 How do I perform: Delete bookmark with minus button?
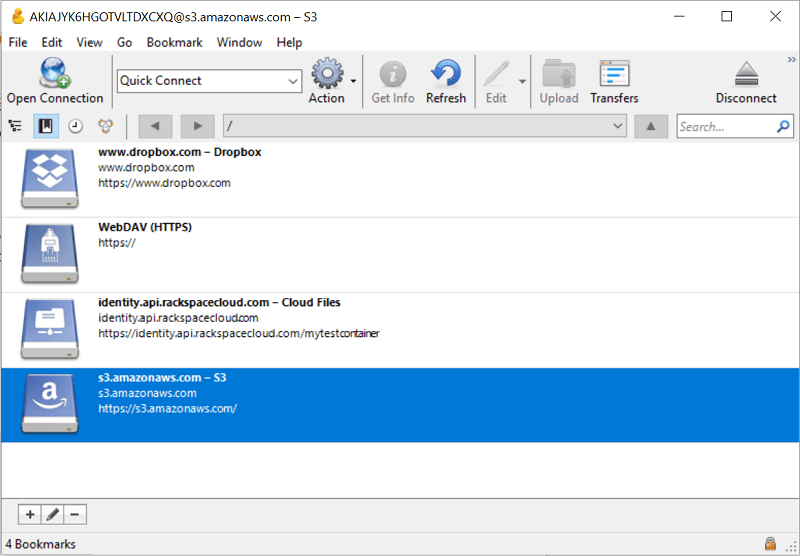click(74, 514)
